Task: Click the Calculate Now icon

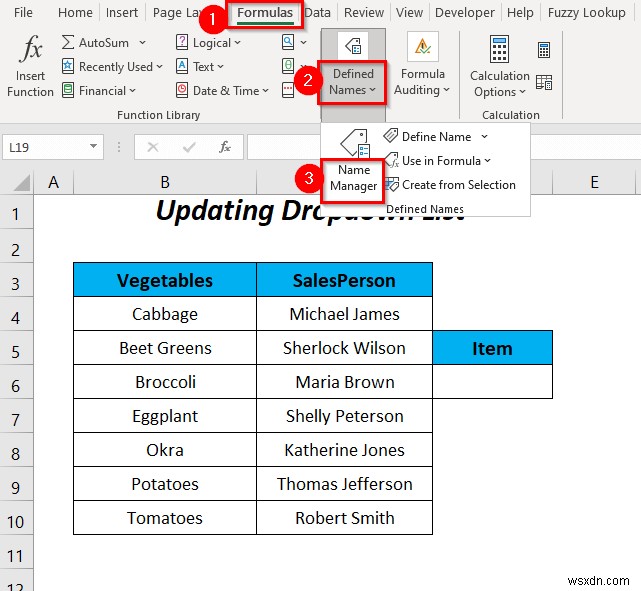Action: pos(544,50)
